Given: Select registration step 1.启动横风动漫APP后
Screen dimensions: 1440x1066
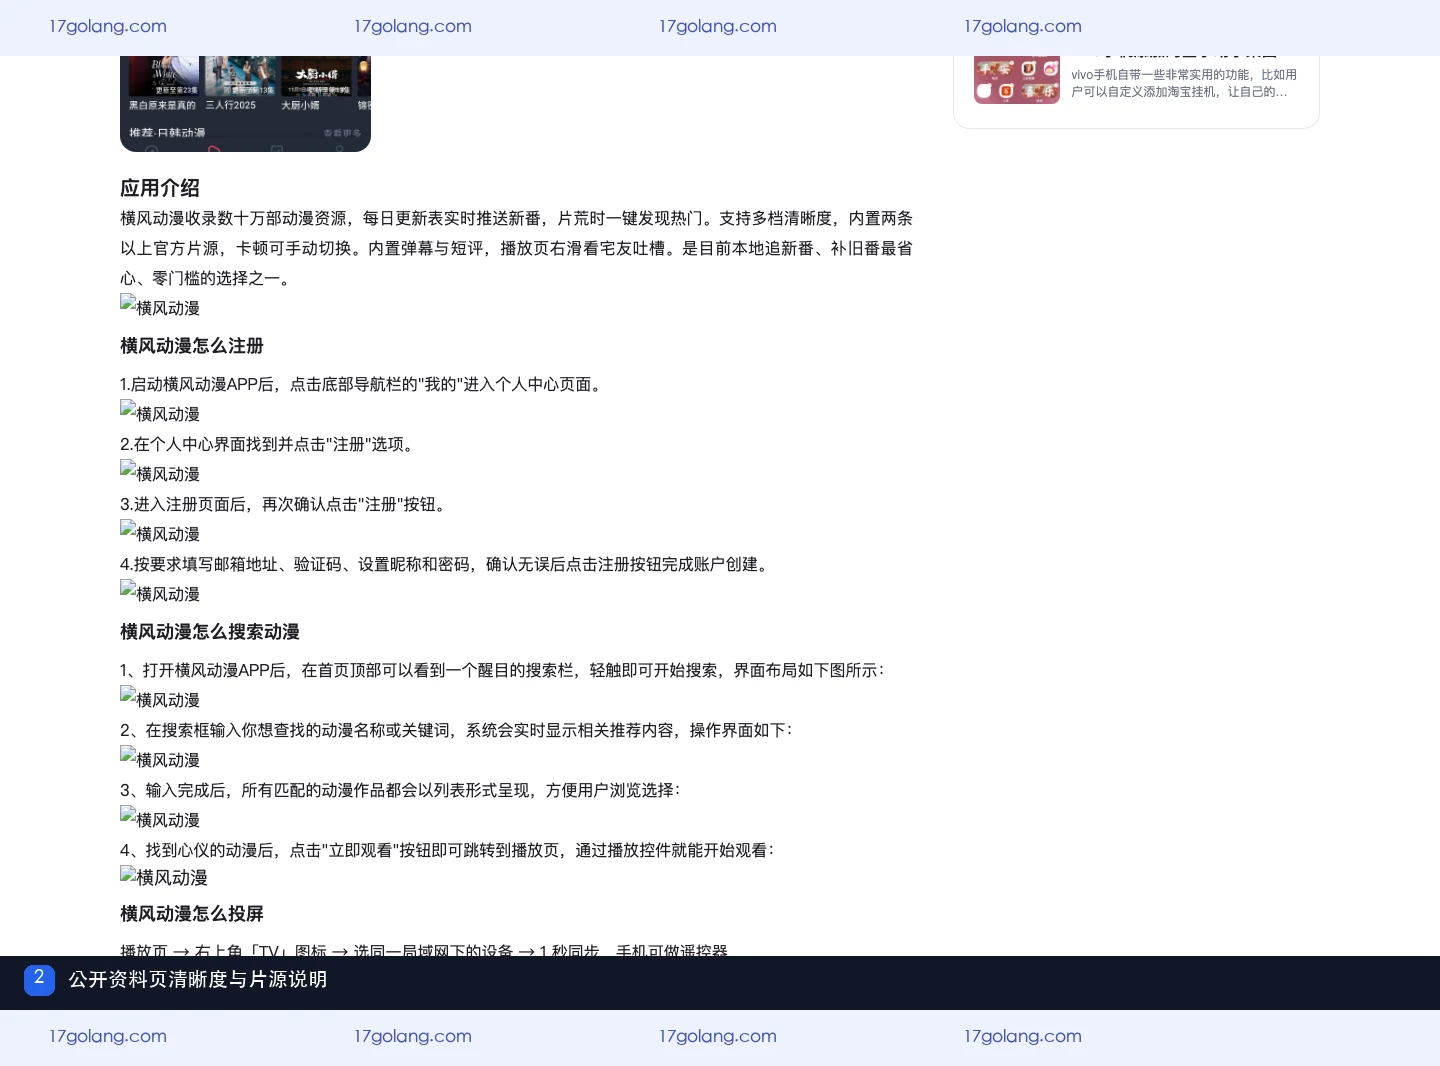Looking at the screenshot, I should pos(363,384).
